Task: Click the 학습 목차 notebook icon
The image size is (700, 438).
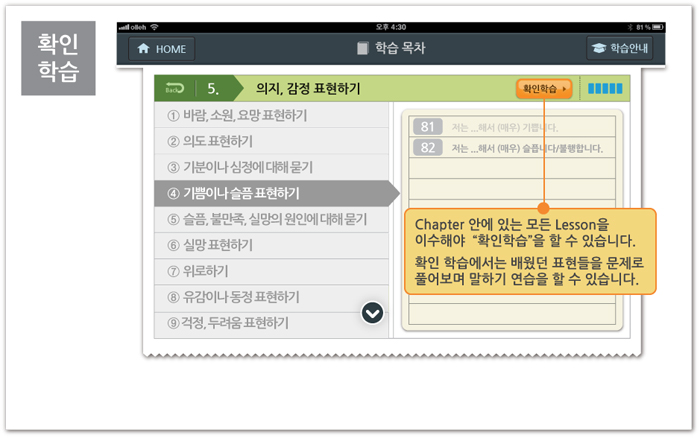Action: 363,48
